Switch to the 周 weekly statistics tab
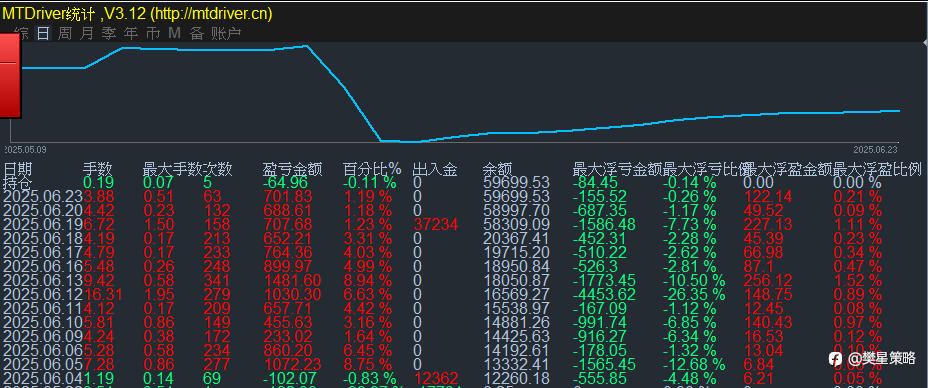The image size is (928, 388). pos(65,33)
